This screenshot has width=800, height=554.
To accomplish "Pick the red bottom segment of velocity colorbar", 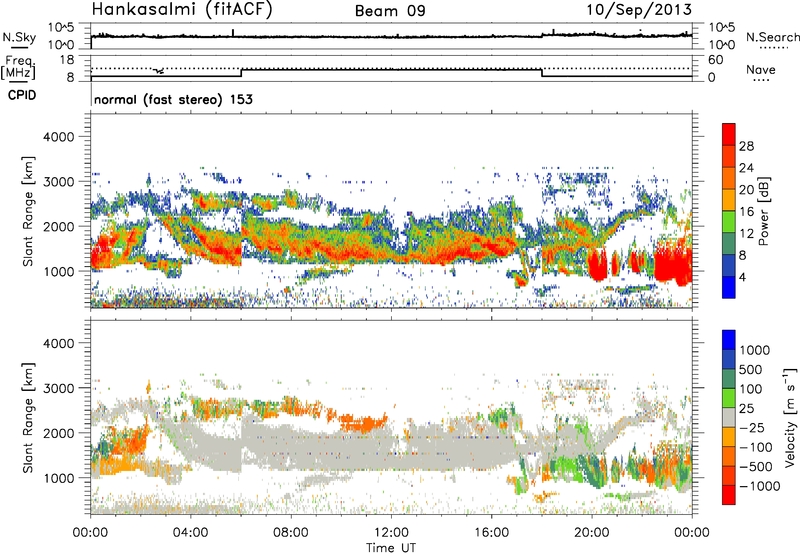I will click(729, 495).
